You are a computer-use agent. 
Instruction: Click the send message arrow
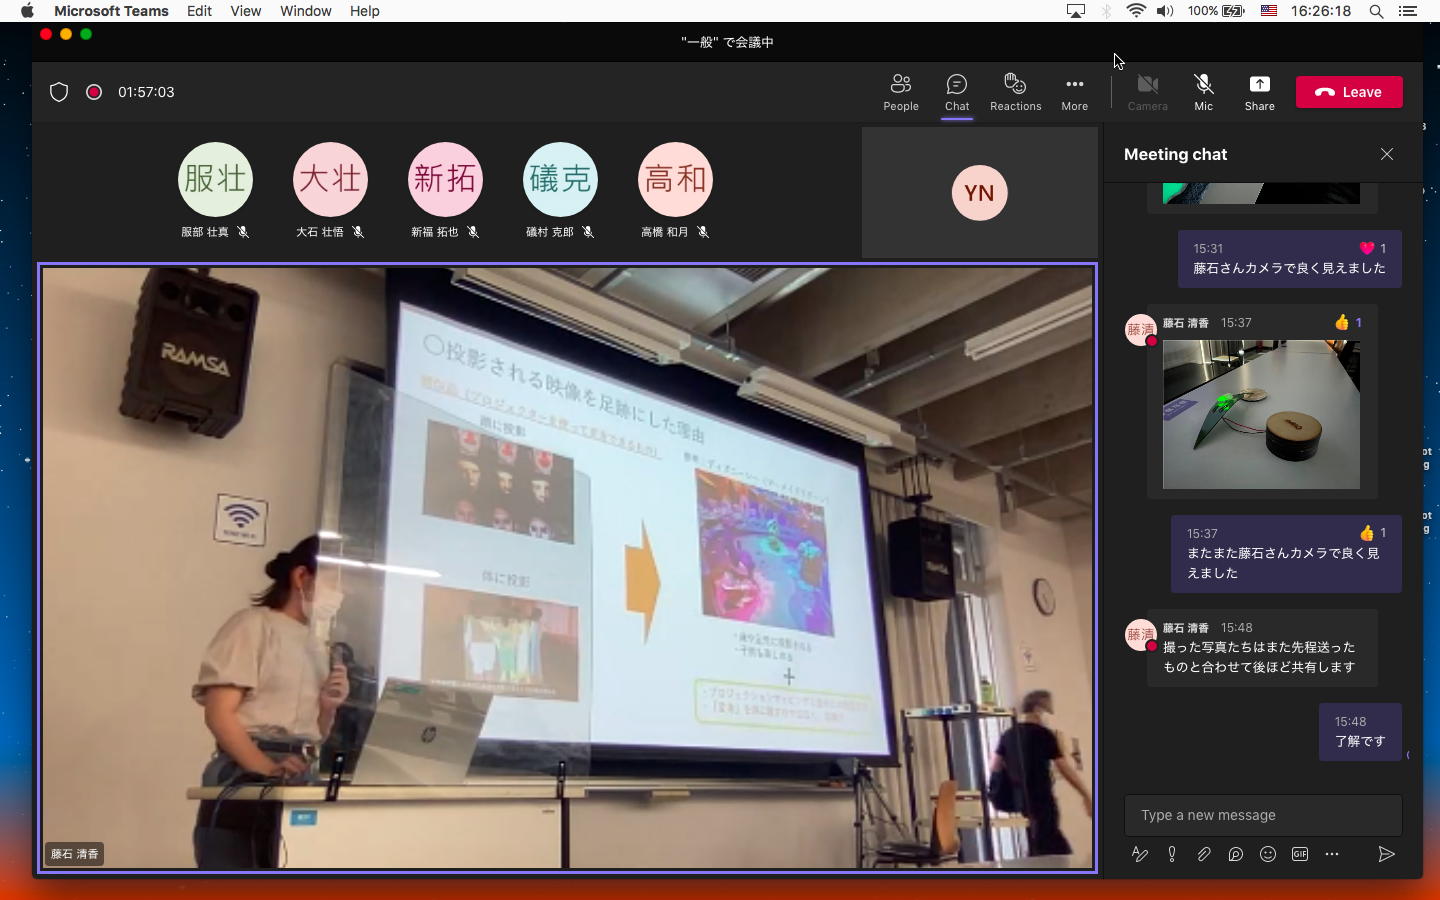click(1386, 854)
